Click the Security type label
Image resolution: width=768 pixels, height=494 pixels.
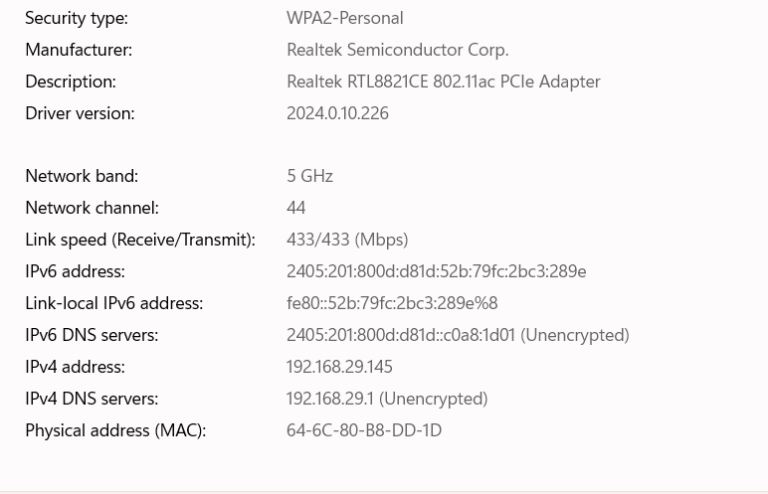76,19
